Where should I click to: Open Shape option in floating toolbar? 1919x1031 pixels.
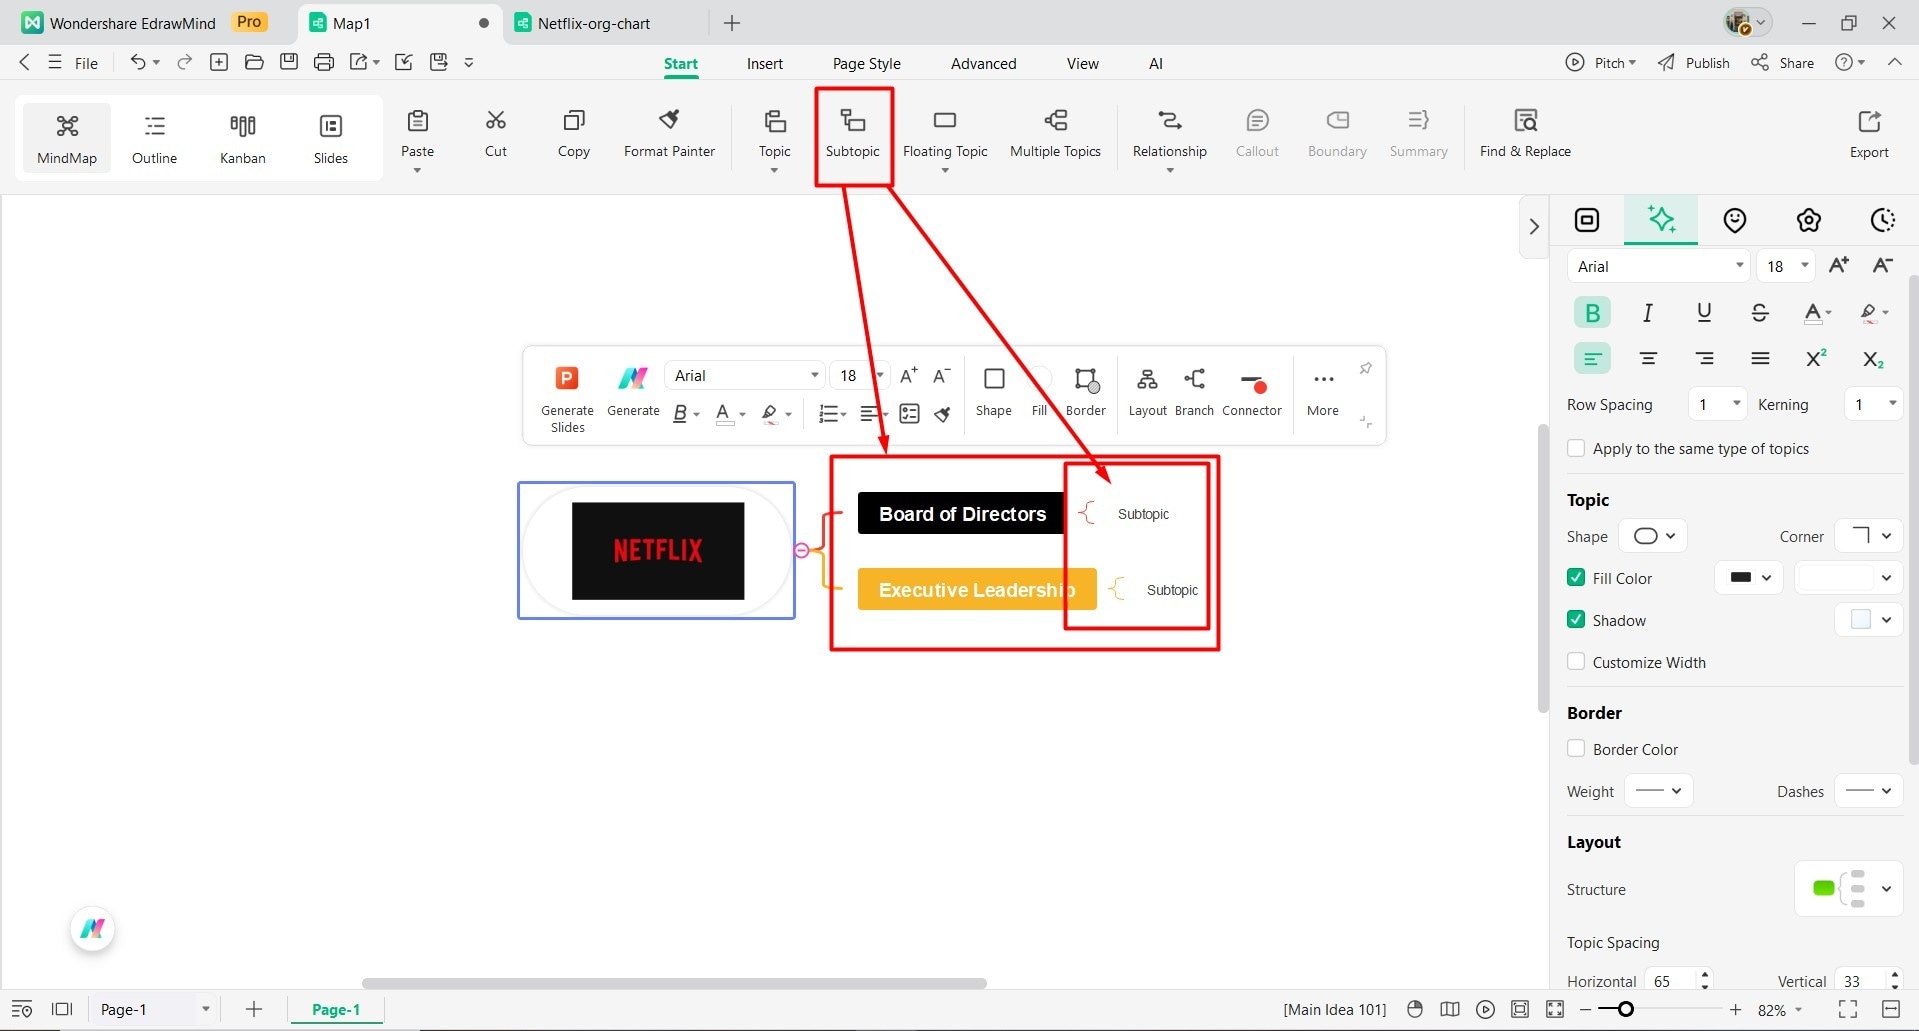point(993,391)
